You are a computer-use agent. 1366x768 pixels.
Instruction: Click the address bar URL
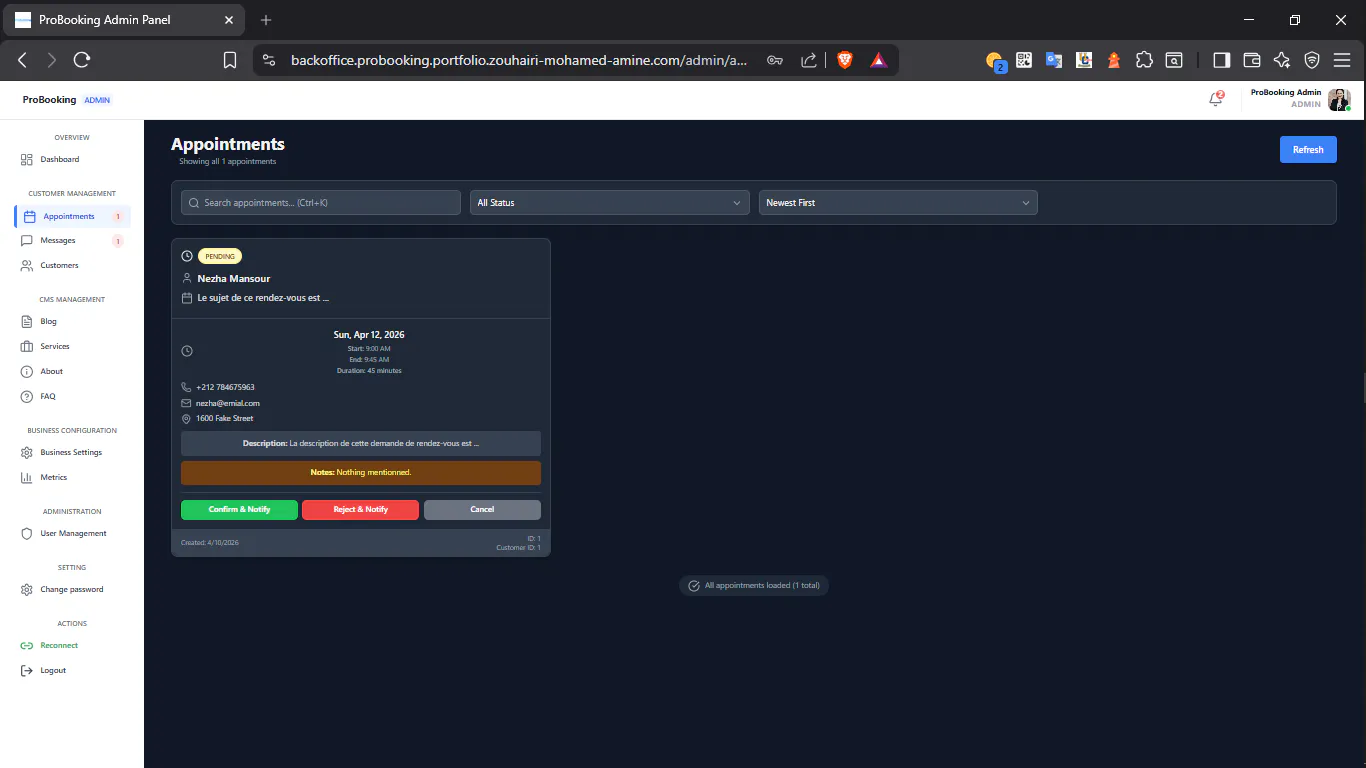tap(519, 60)
